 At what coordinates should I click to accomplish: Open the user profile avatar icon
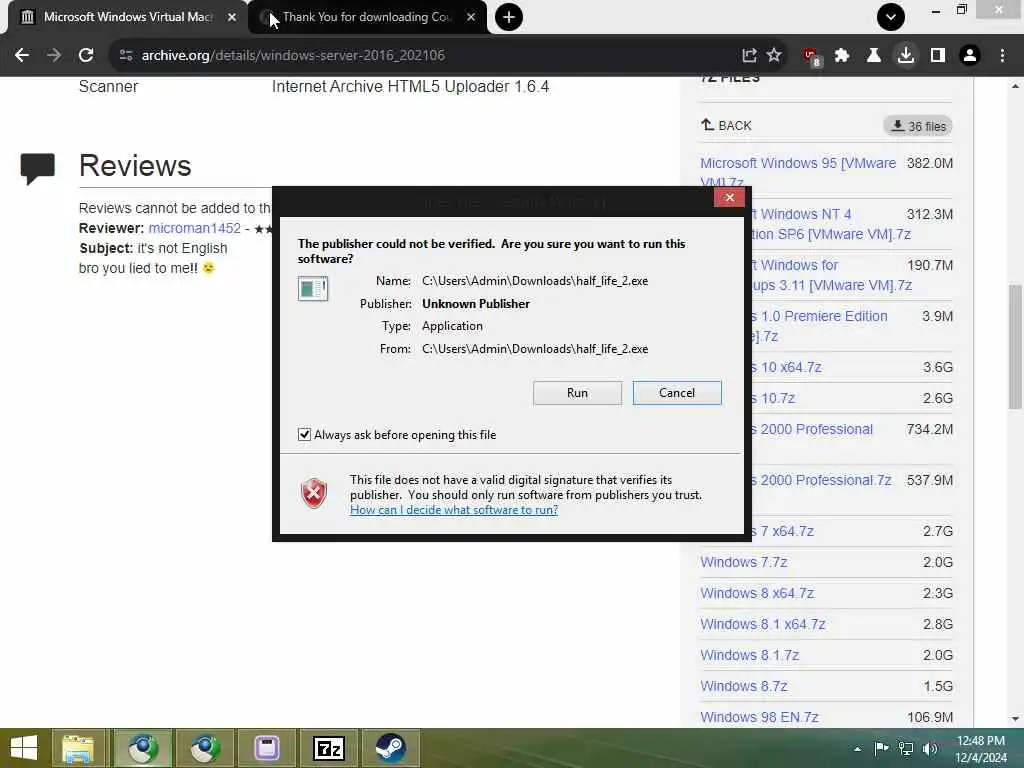pyautogui.click(x=970, y=56)
